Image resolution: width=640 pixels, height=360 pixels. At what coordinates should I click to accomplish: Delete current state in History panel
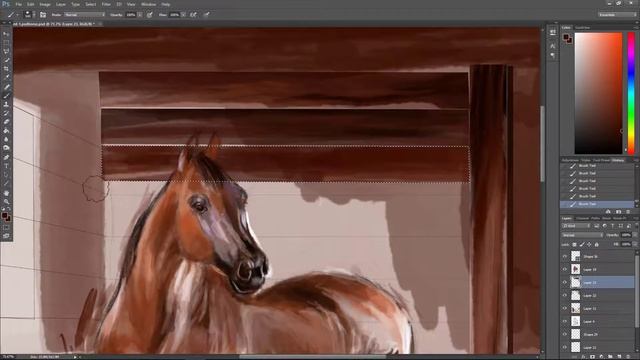click(x=628, y=211)
